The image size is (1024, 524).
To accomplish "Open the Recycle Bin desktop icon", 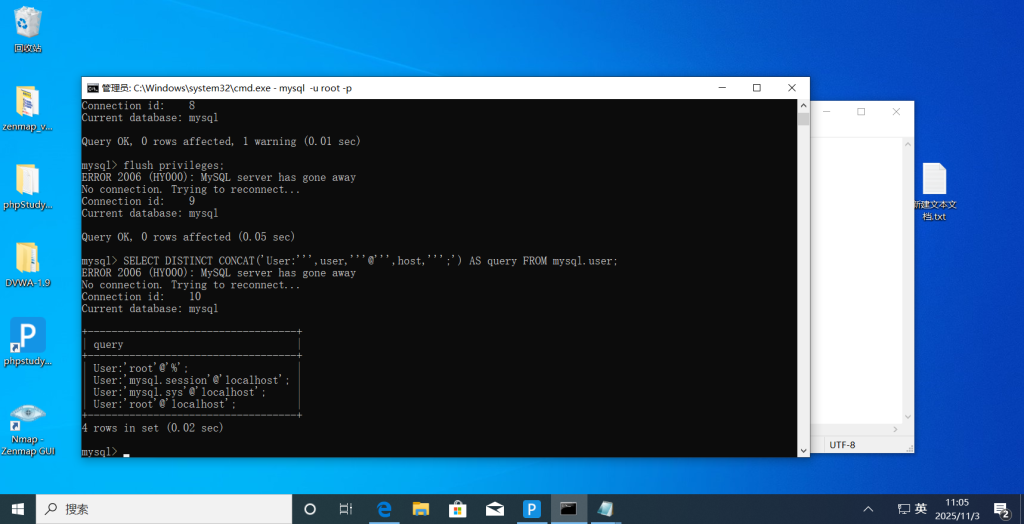I will point(28,22).
